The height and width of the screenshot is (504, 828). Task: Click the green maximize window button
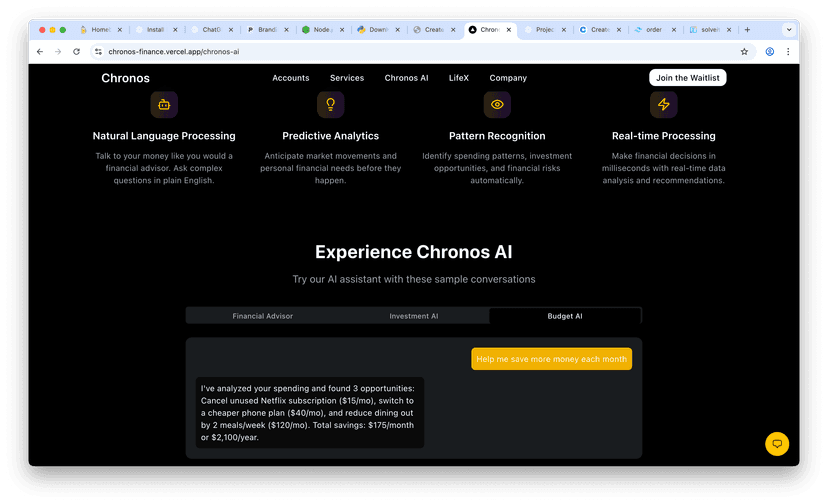click(x=63, y=30)
